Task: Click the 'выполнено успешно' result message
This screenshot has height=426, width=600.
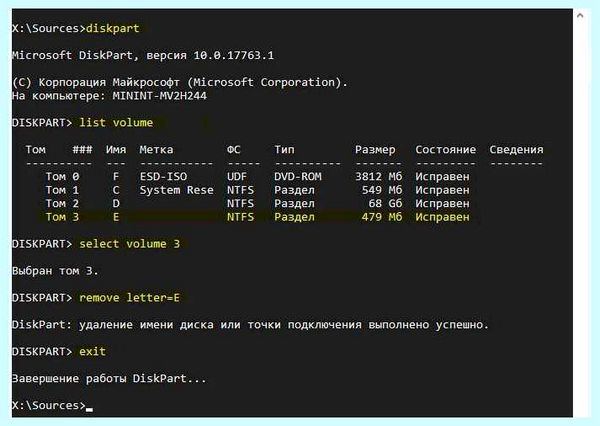Action: [x=429, y=325]
